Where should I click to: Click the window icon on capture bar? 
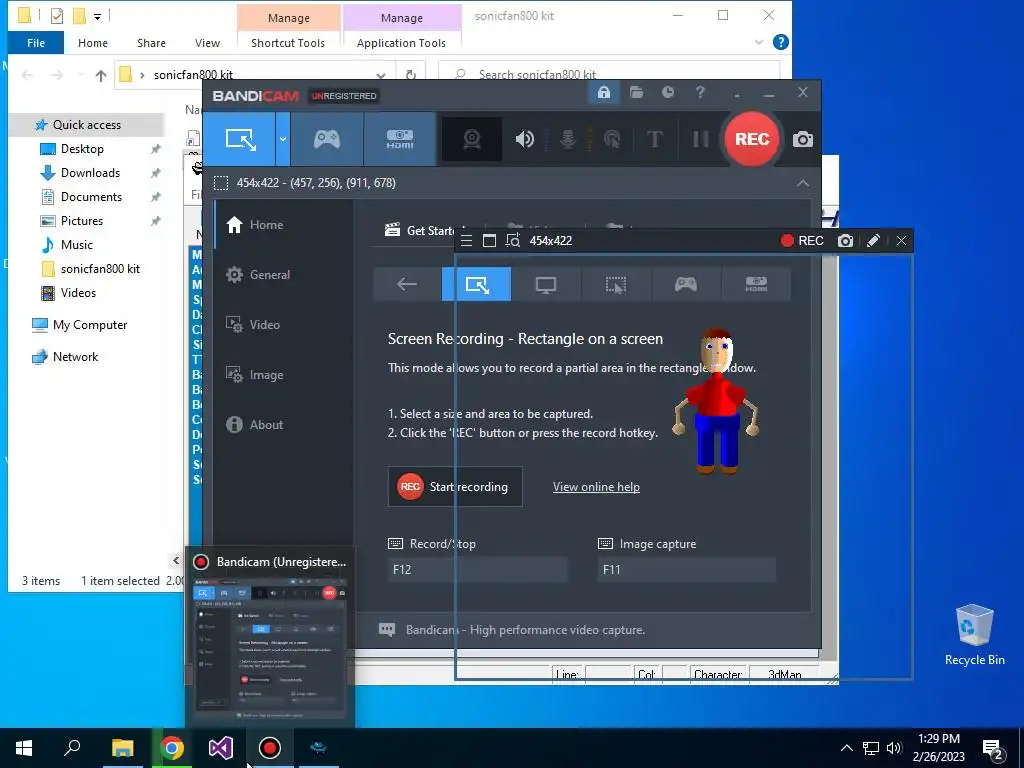489,241
